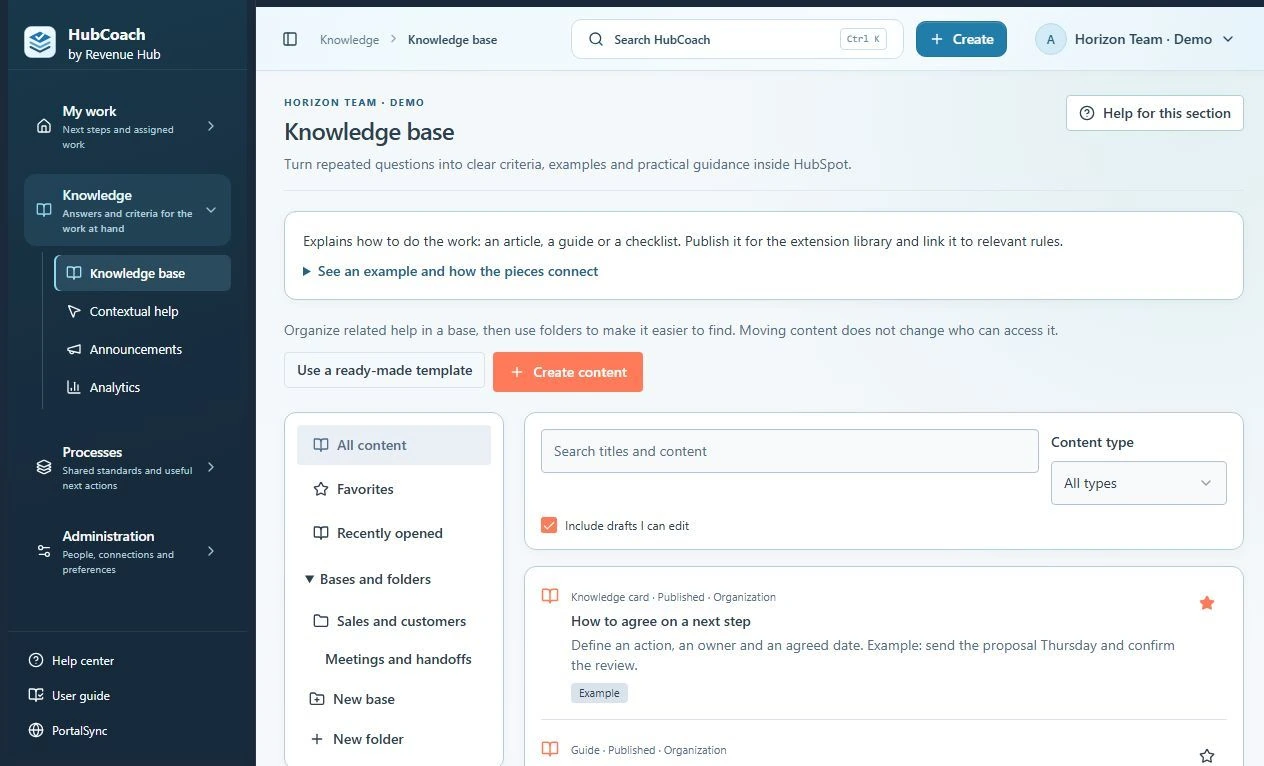The height and width of the screenshot is (766, 1264).
Task: Click the Knowledge breadcrumb link
Action: tap(349, 40)
